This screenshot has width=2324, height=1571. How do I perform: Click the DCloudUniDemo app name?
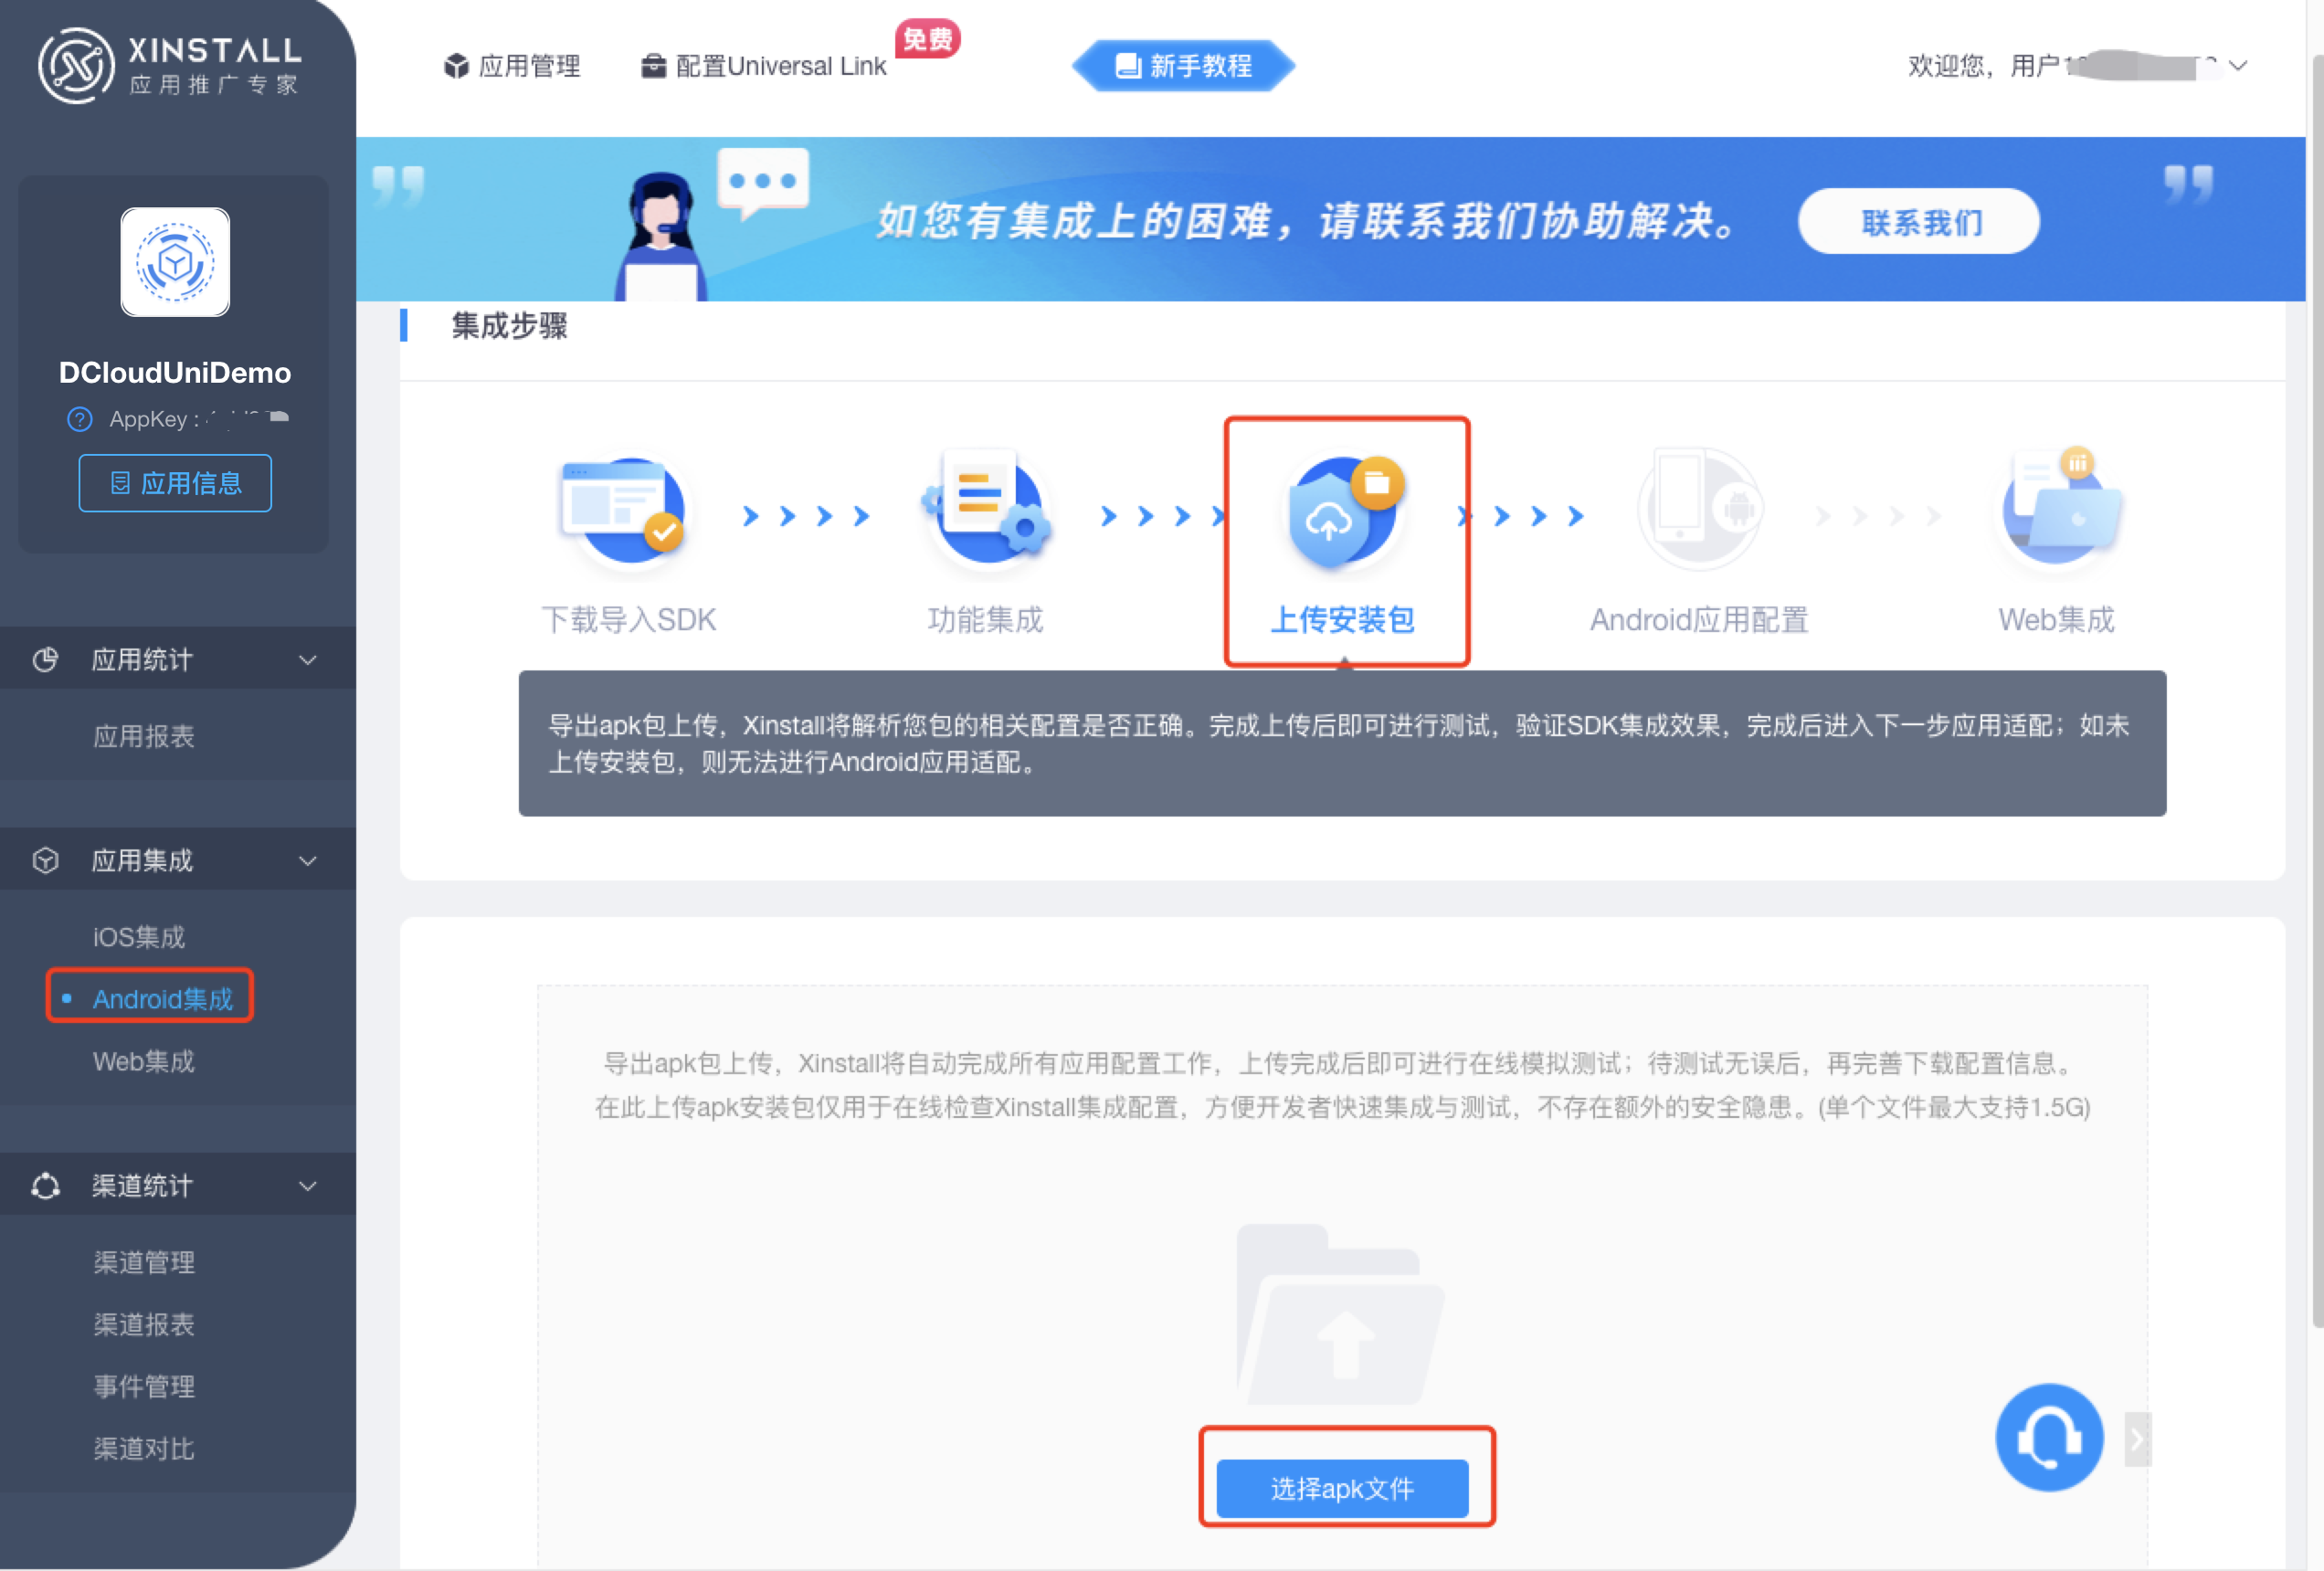[175, 373]
